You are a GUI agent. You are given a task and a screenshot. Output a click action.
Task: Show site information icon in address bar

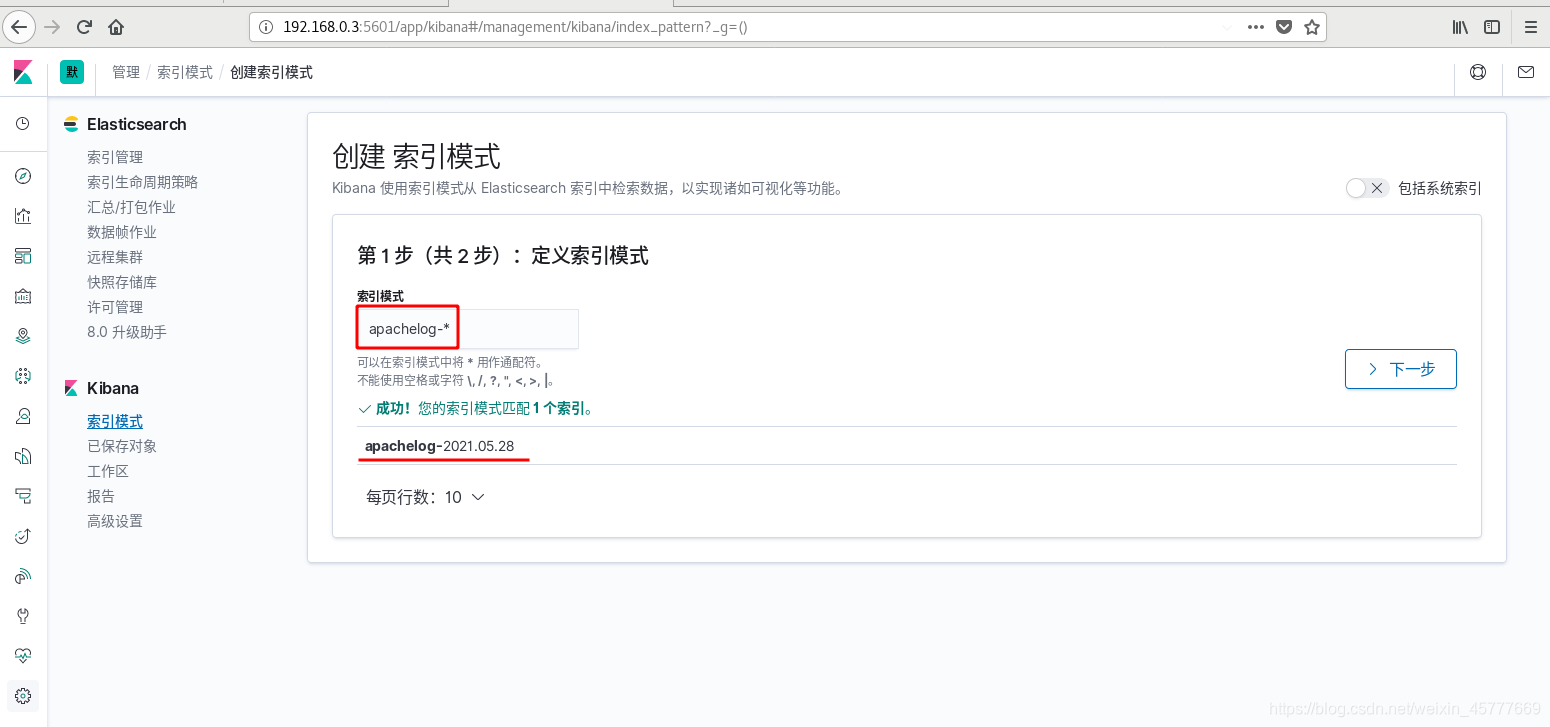(266, 27)
